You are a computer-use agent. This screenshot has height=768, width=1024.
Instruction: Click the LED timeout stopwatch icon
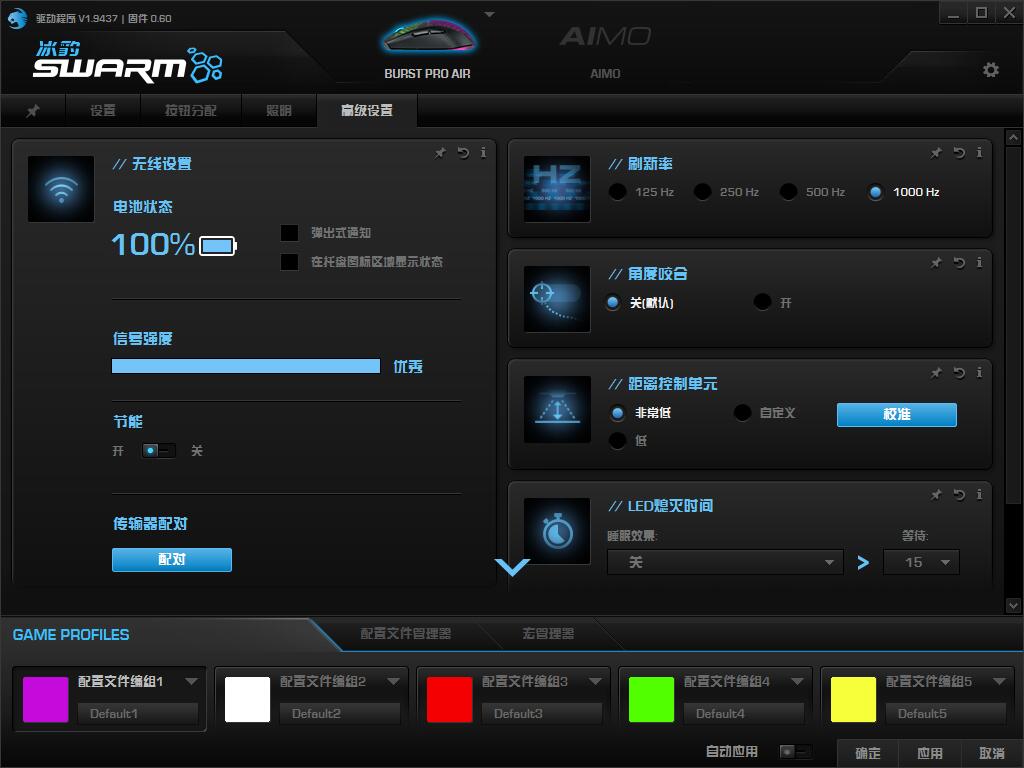[x=556, y=530]
